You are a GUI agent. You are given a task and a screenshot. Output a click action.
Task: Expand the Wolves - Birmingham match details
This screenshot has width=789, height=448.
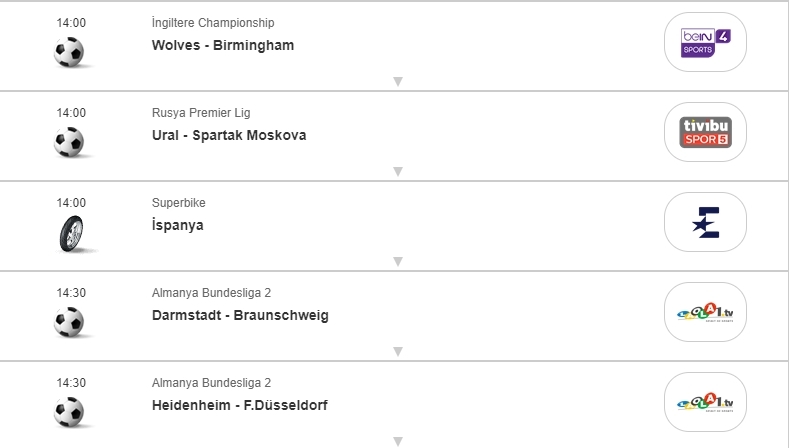(397, 82)
